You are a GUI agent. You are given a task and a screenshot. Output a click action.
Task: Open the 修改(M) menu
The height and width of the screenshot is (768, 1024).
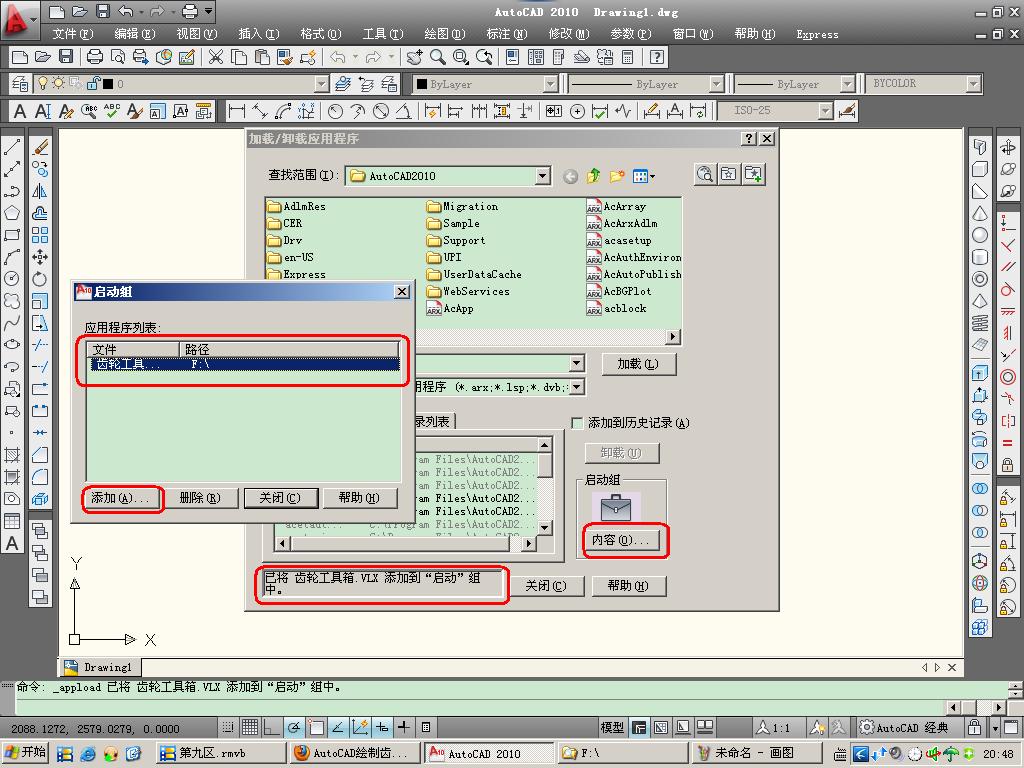pyautogui.click(x=569, y=34)
